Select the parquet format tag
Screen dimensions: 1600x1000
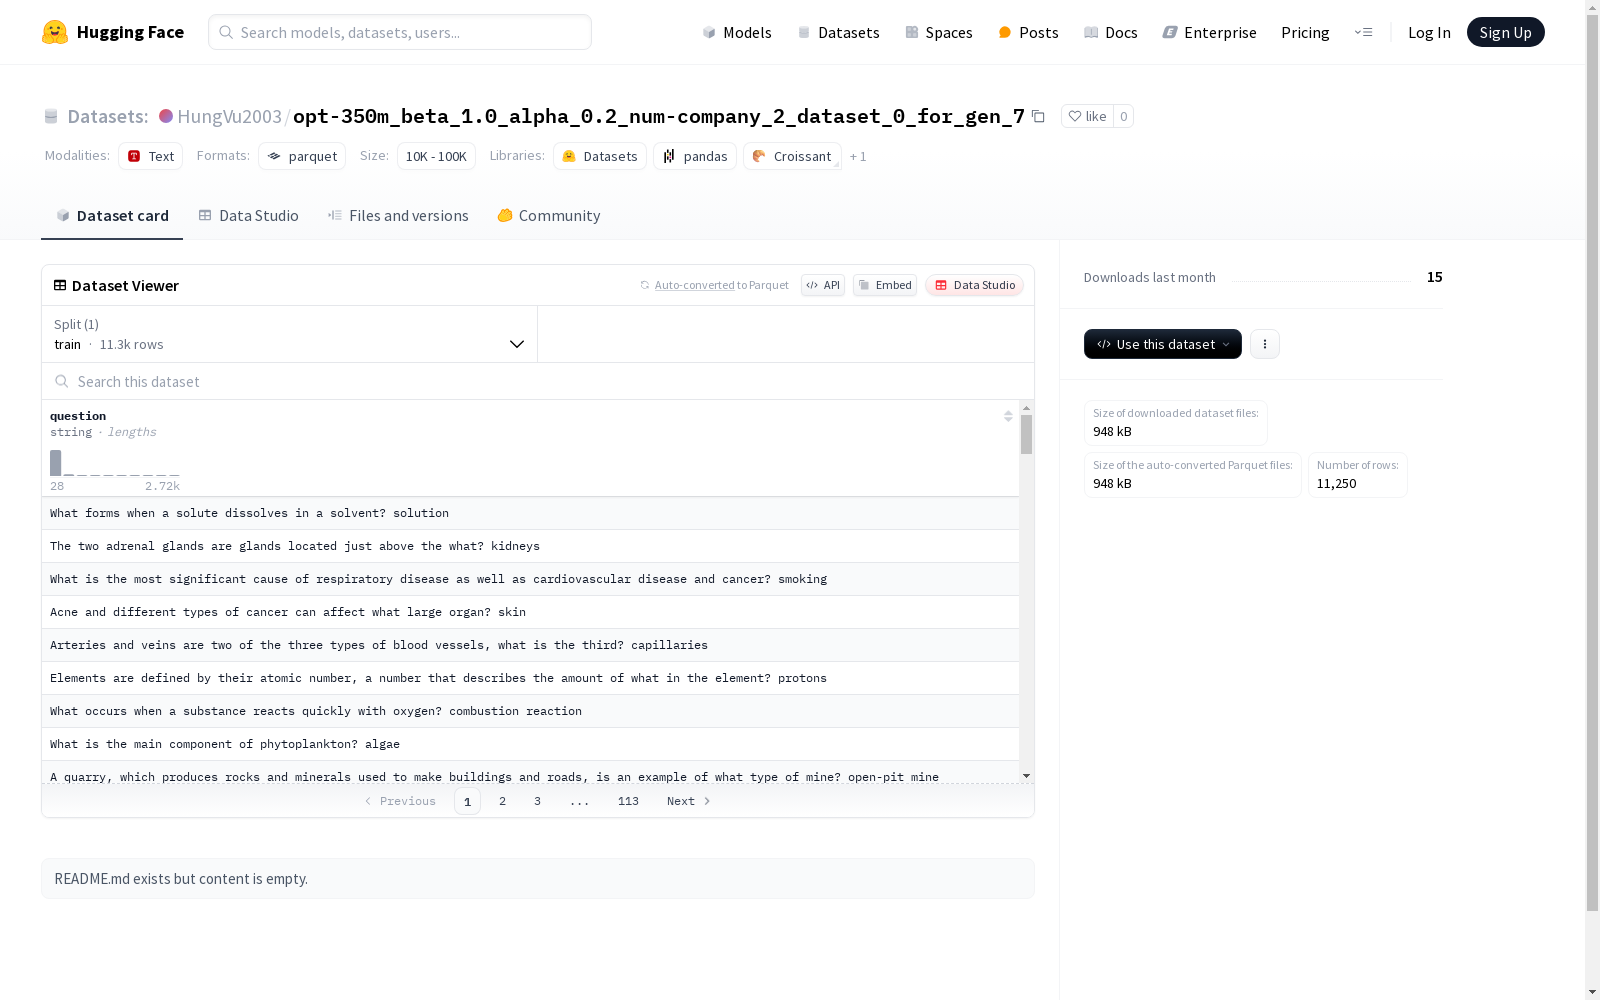point(302,156)
